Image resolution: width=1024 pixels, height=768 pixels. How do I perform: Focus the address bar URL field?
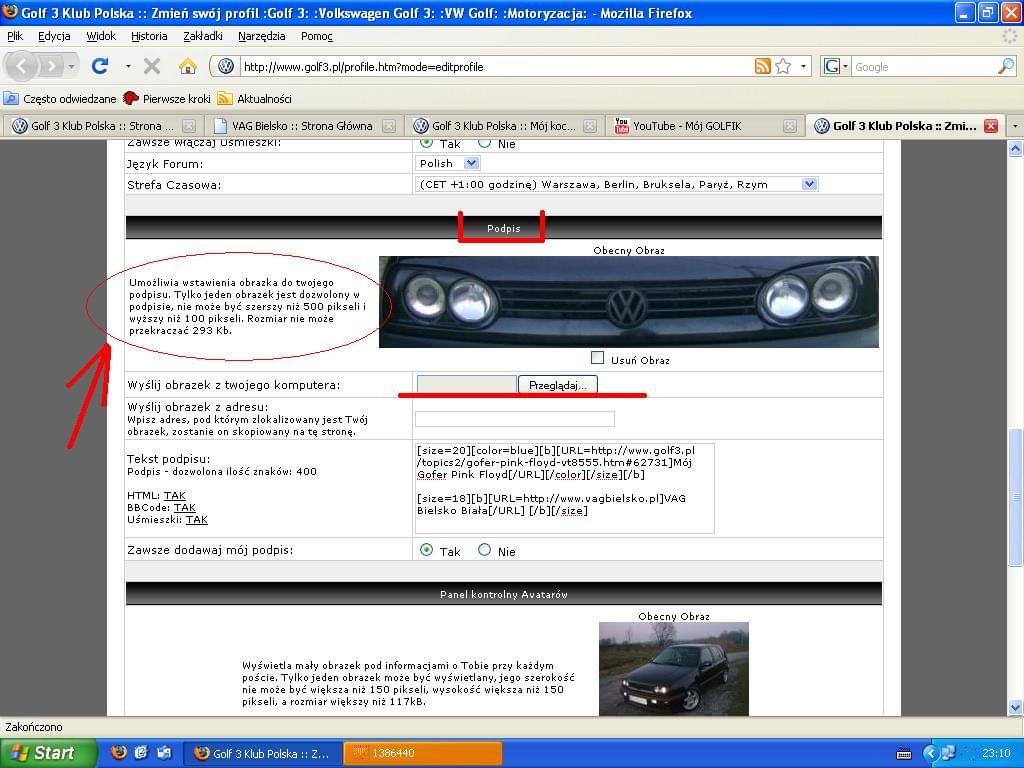coord(496,66)
